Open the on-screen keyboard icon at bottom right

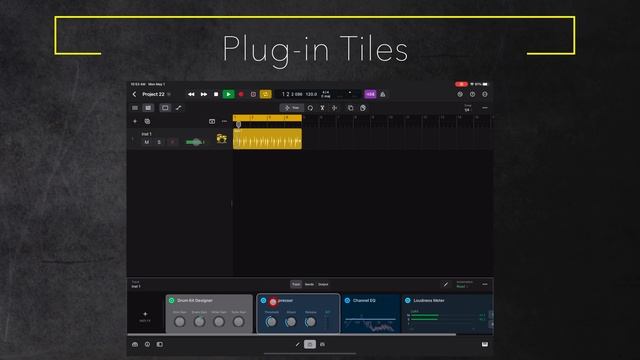click(x=485, y=344)
